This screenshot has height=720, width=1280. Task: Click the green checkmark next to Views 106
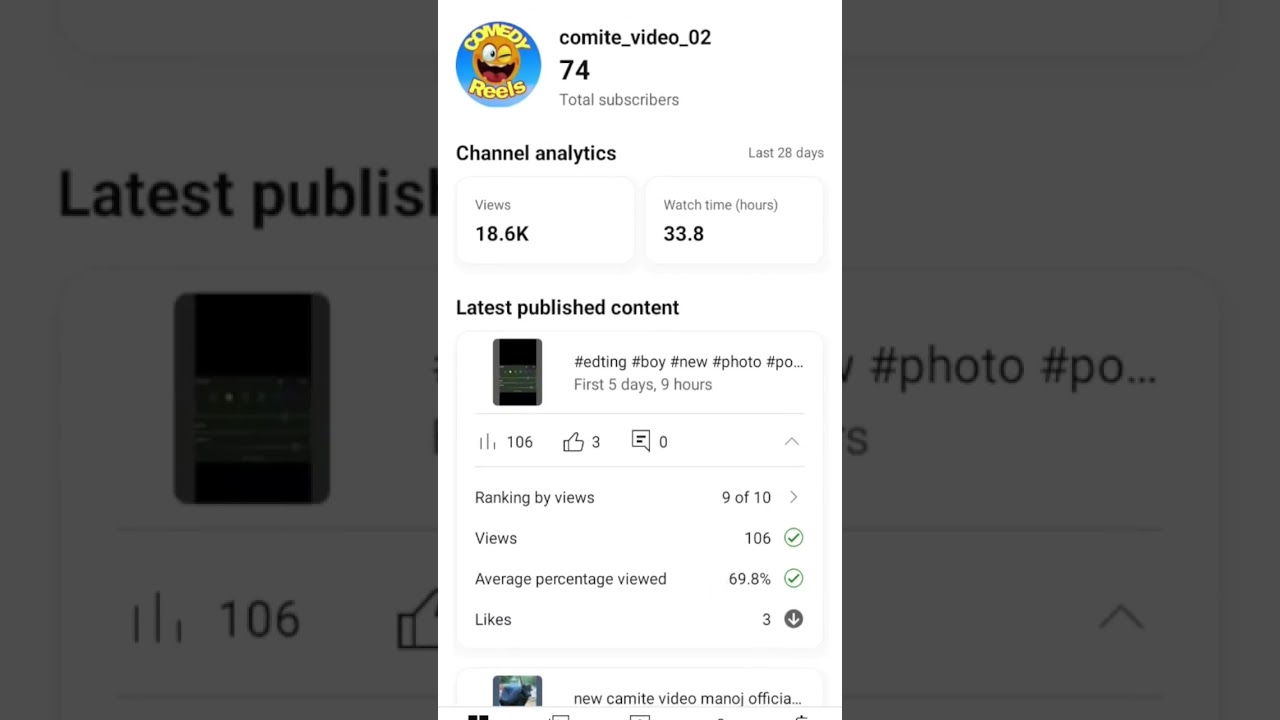point(793,538)
